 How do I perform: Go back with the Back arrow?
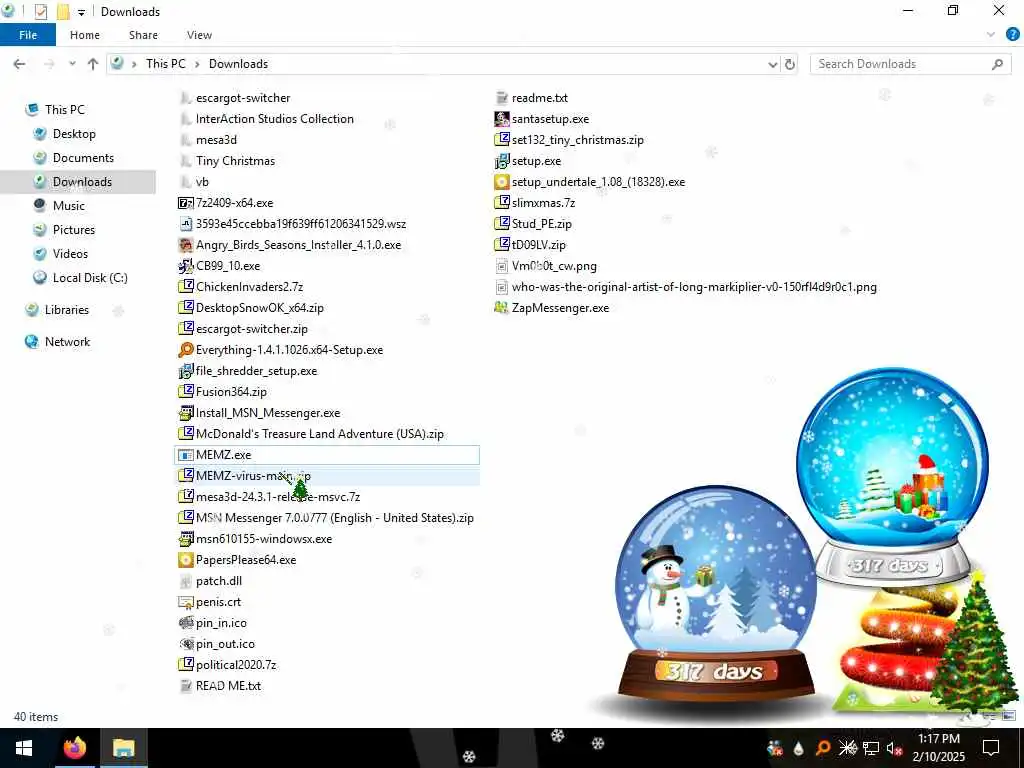point(20,64)
